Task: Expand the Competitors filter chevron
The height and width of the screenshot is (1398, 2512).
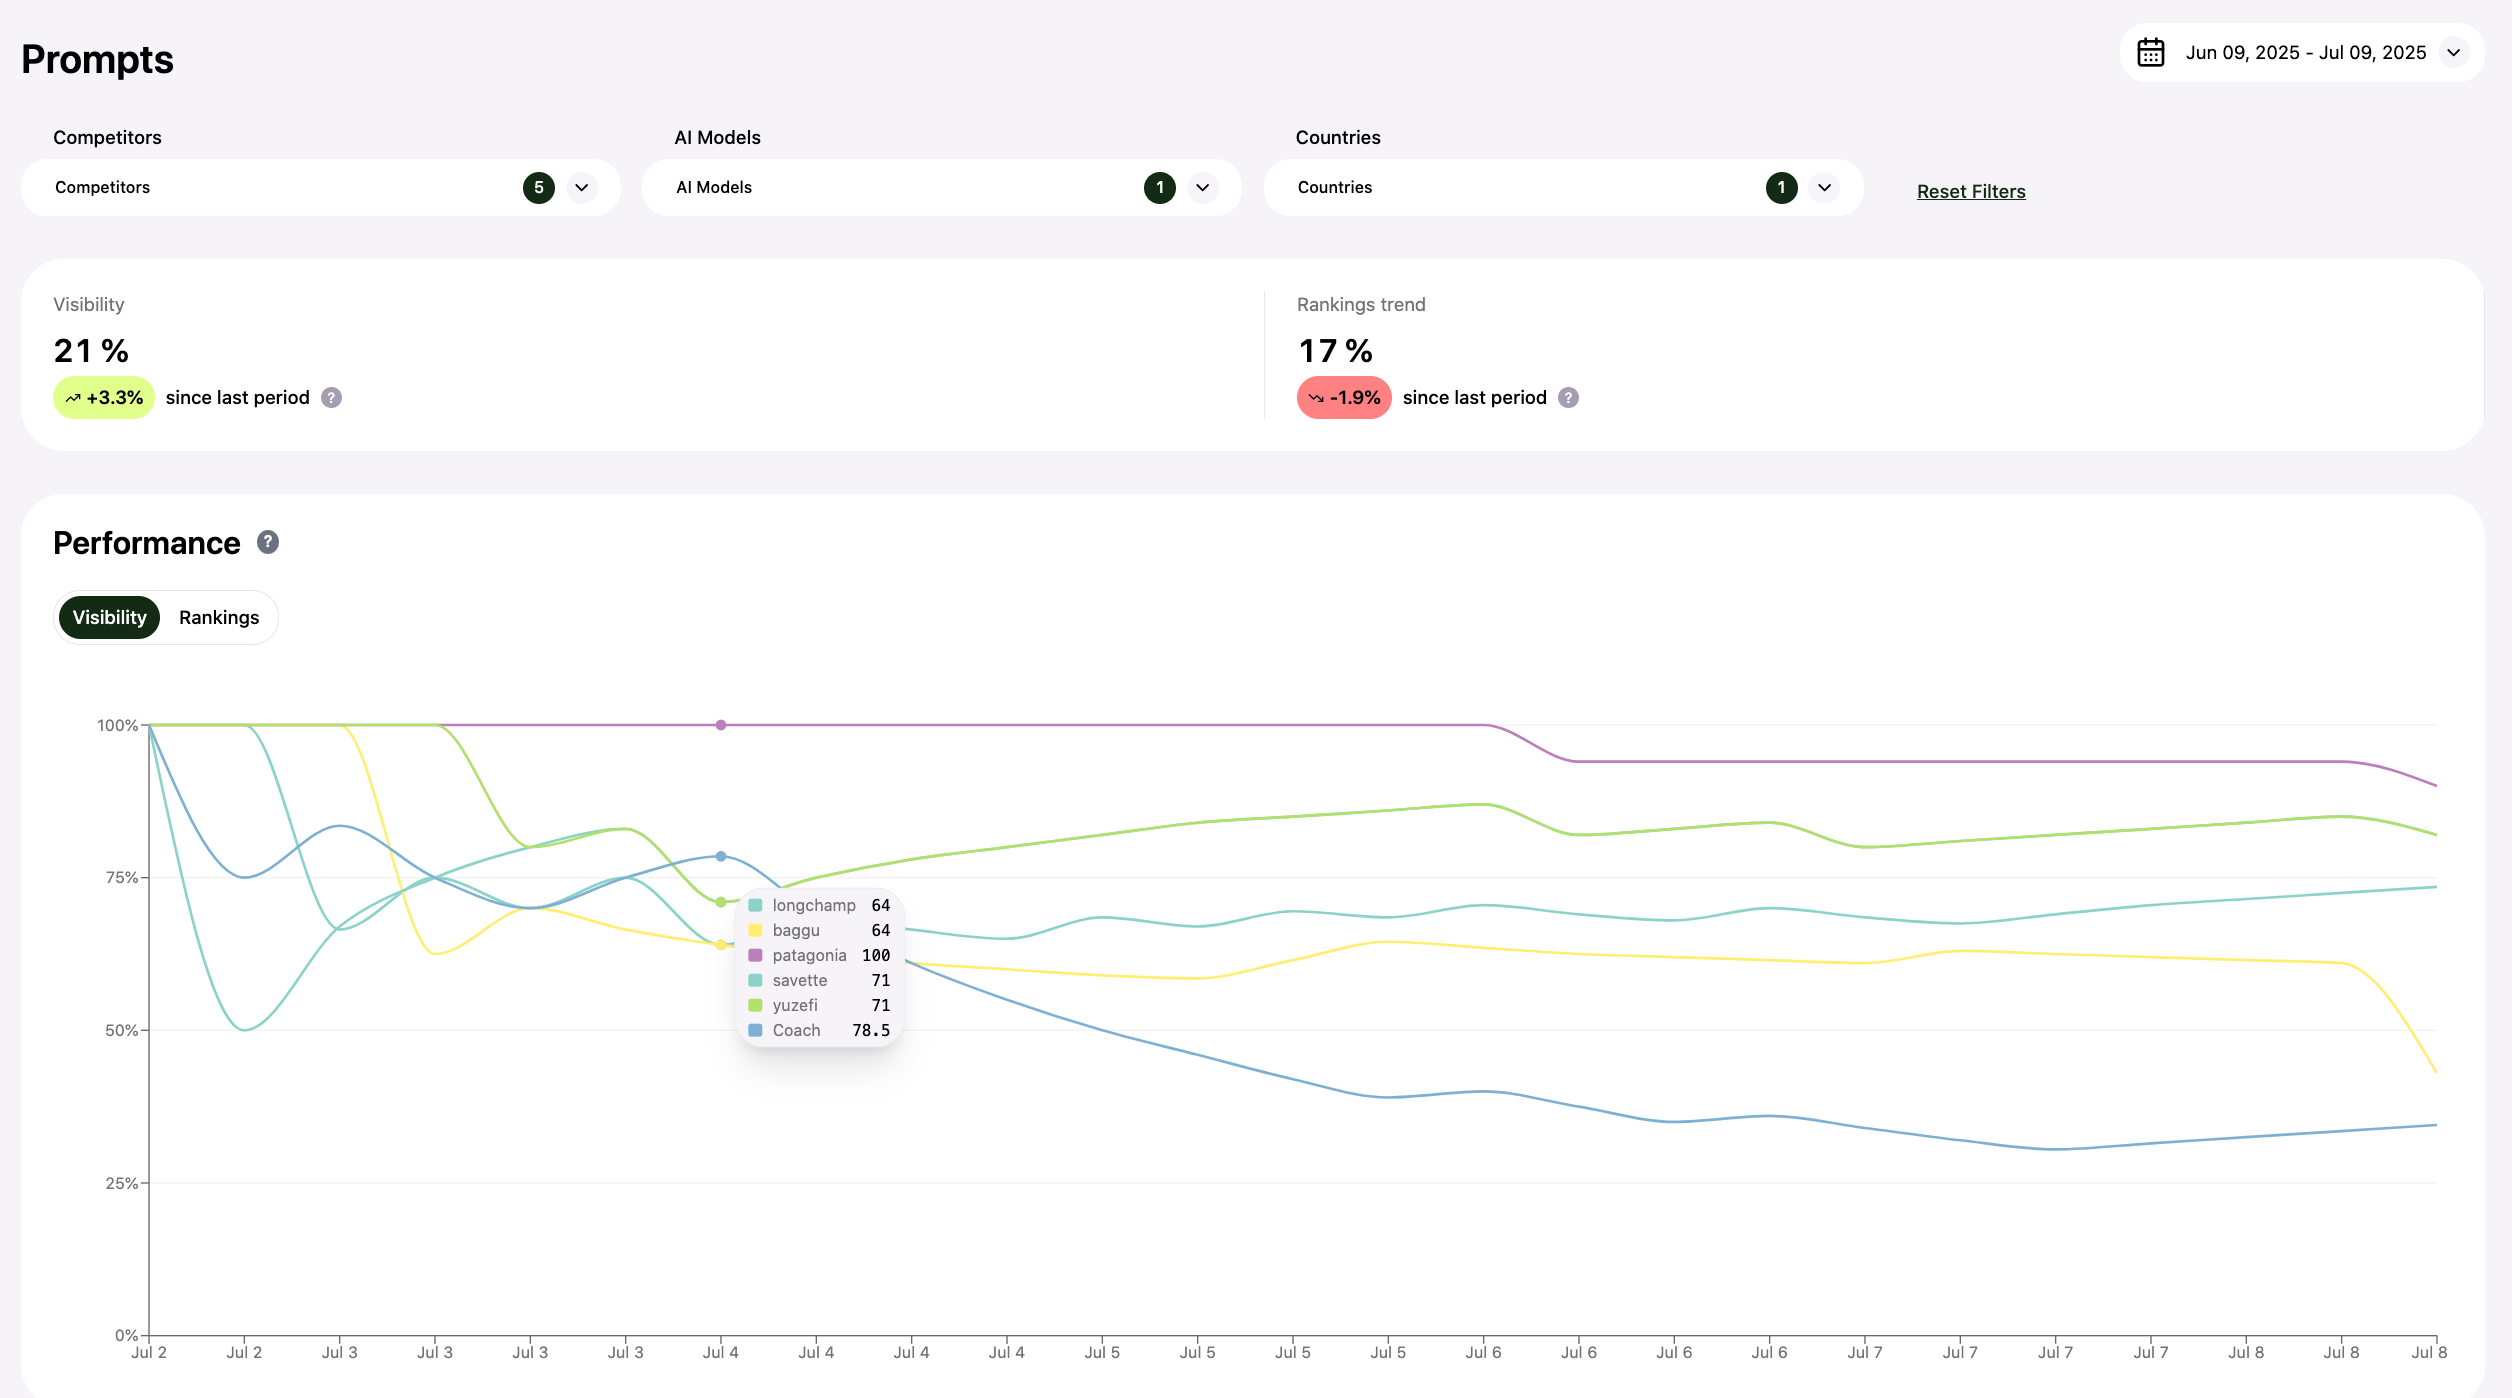Action: coord(581,188)
